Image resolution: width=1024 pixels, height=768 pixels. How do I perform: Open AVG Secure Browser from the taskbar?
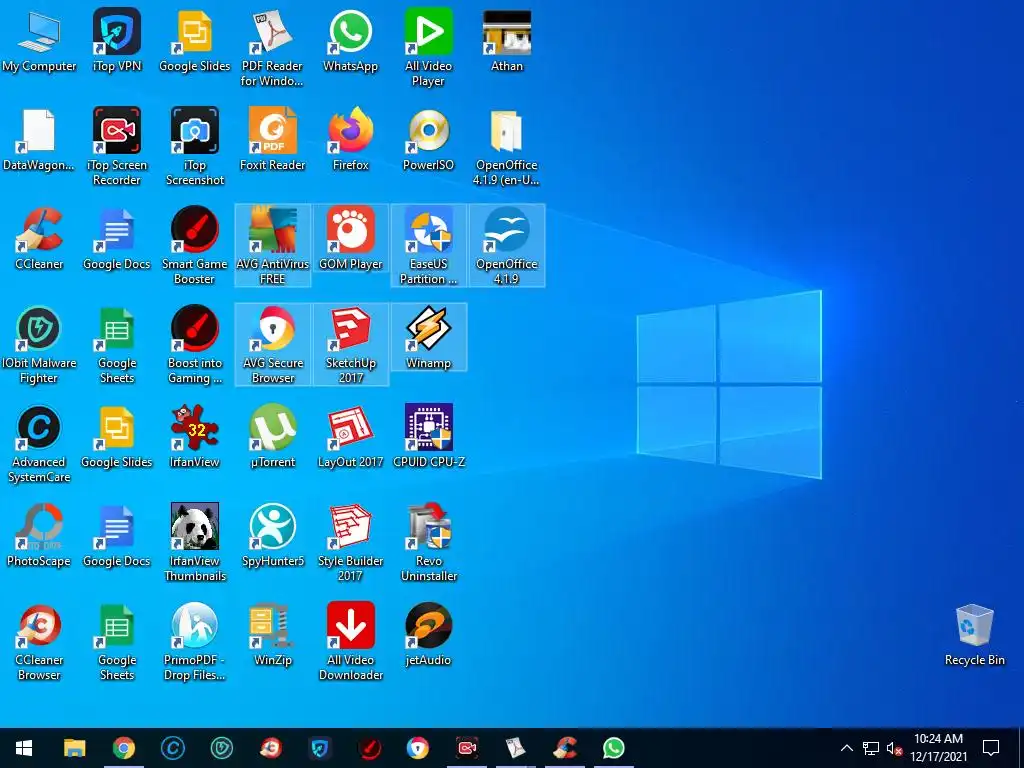(418, 748)
